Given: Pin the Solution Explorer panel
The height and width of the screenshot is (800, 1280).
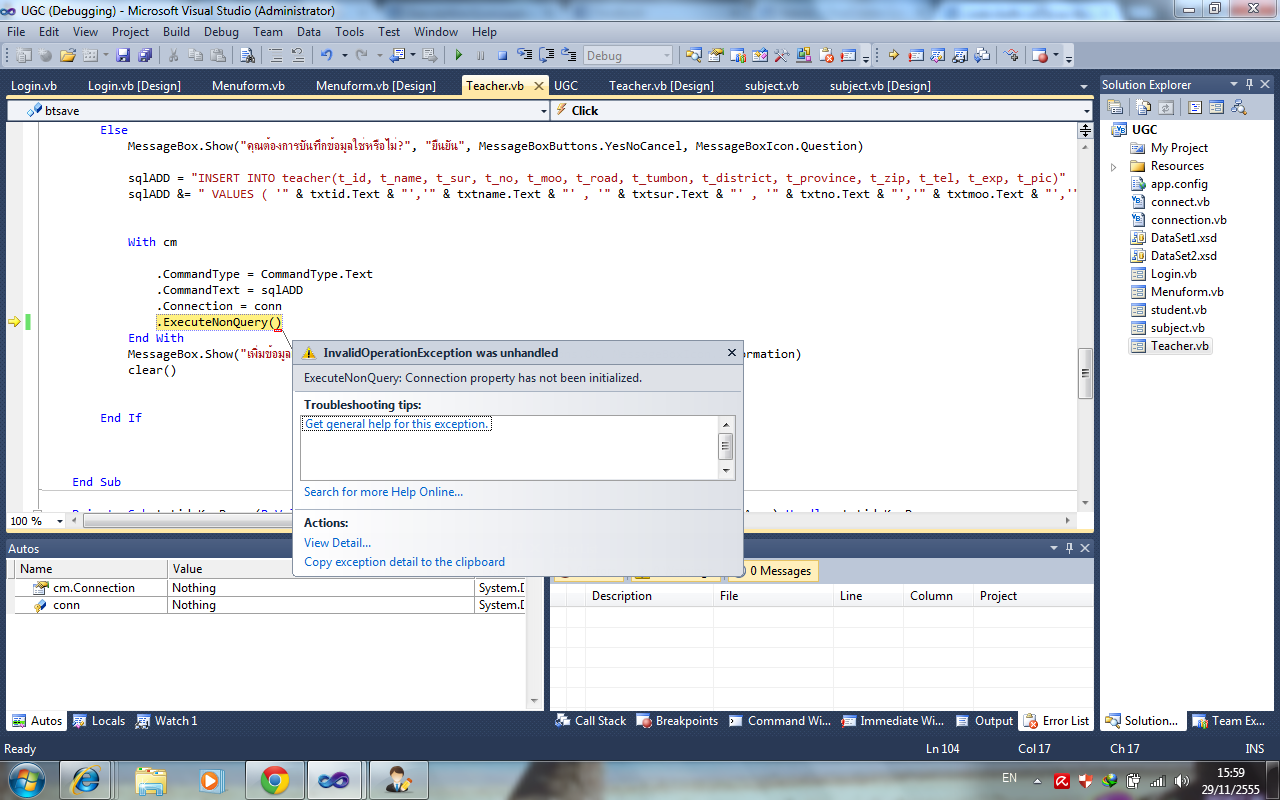Looking at the screenshot, I should click(x=1250, y=85).
